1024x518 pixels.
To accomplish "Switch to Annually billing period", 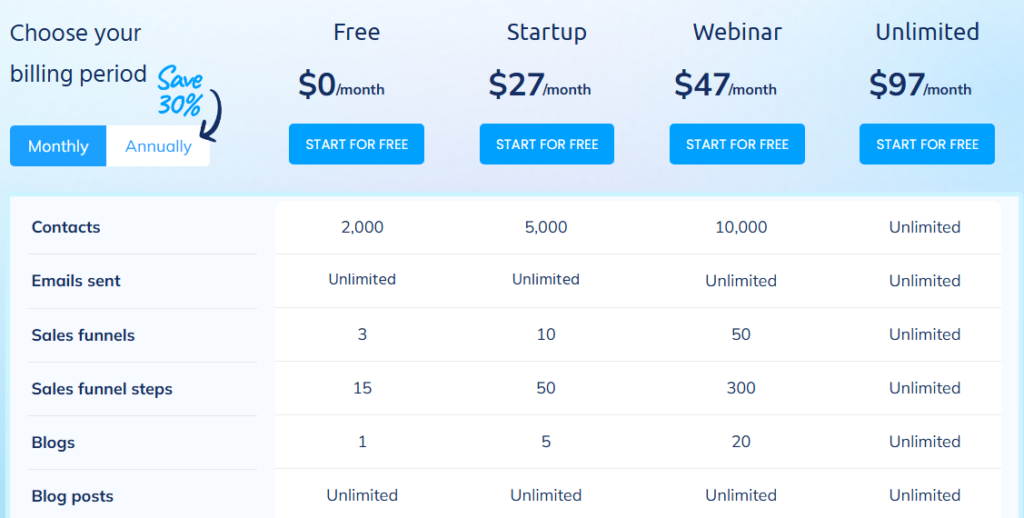I will (158, 146).
